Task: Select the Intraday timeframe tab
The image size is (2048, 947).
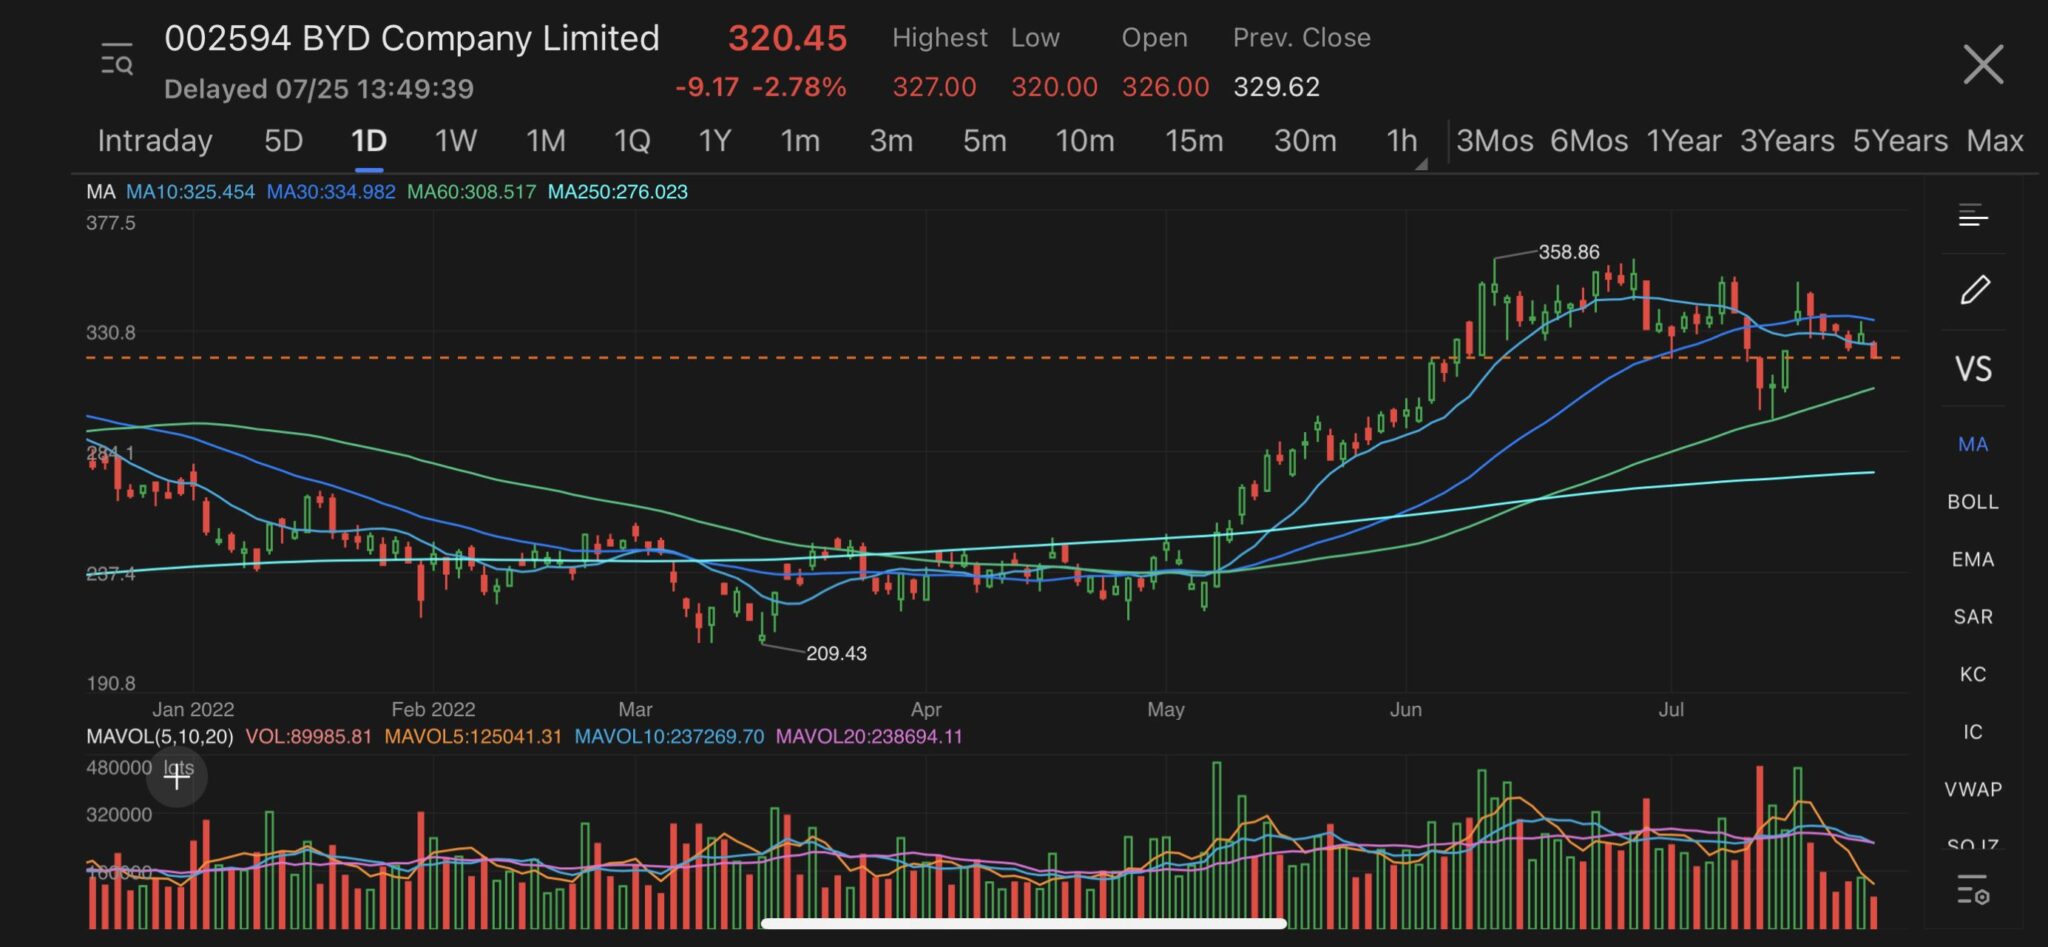Action: pyautogui.click(x=155, y=141)
